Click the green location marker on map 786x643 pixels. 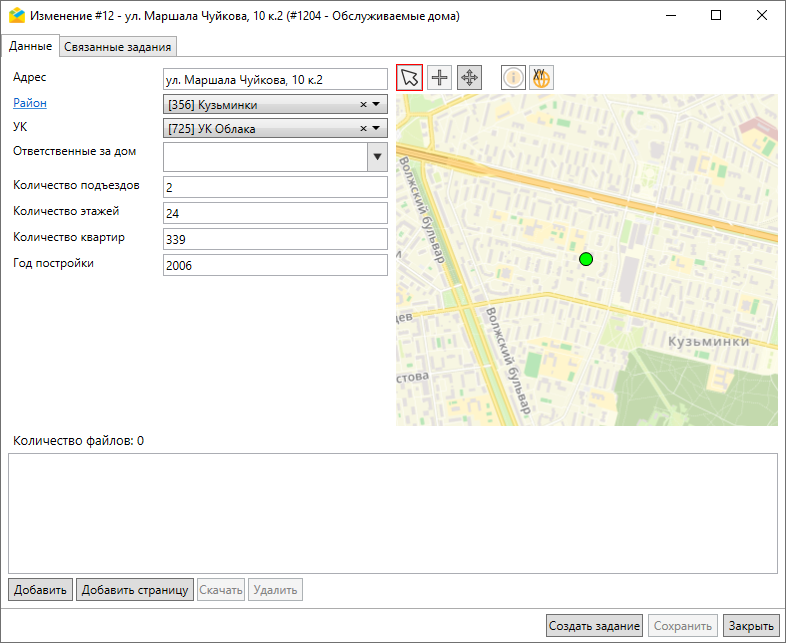click(x=586, y=260)
